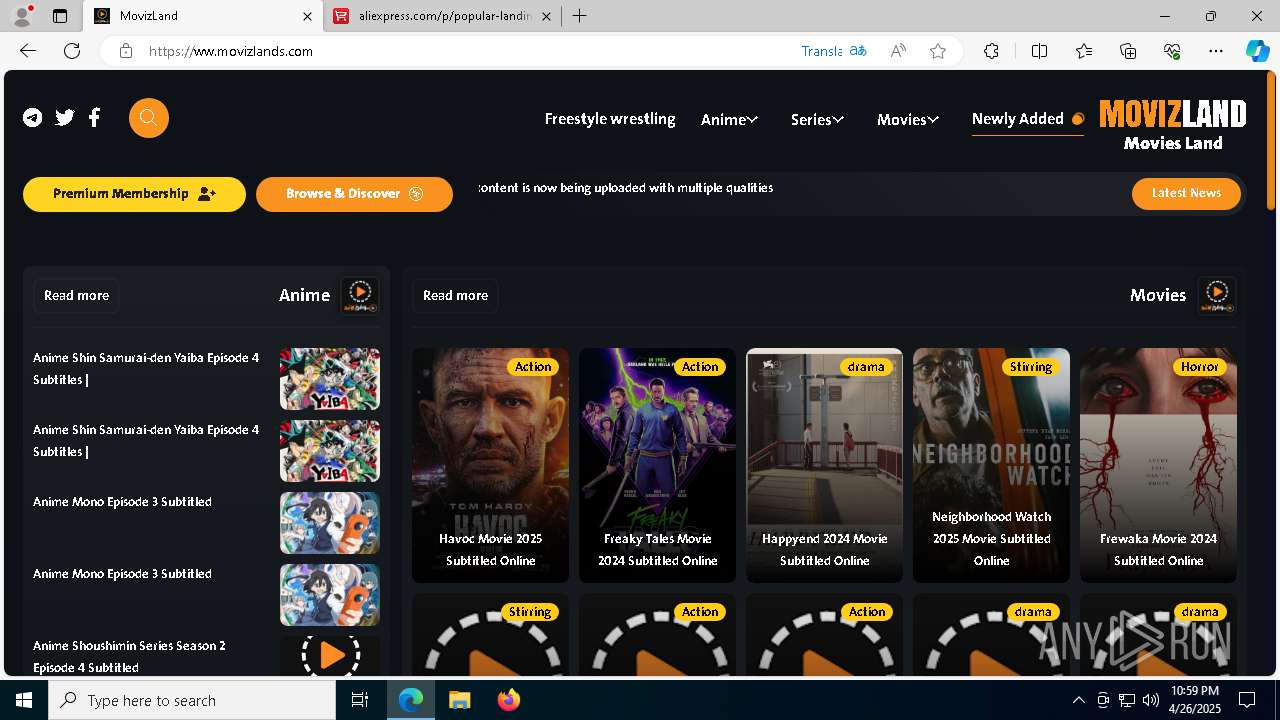The height and width of the screenshot is (720, 1280).
Task: Click the Premium Membership button
Action: click(x=134, y=194)
